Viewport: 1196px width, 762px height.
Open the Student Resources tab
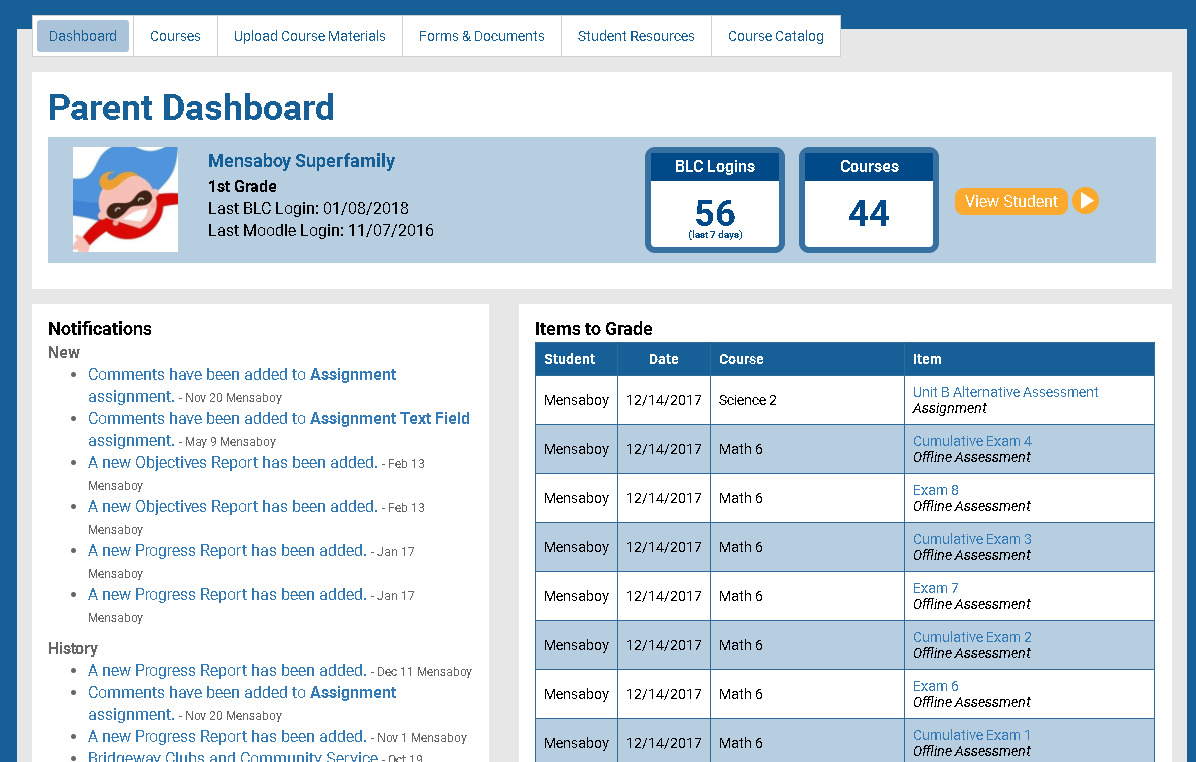[x=636, y=35]
